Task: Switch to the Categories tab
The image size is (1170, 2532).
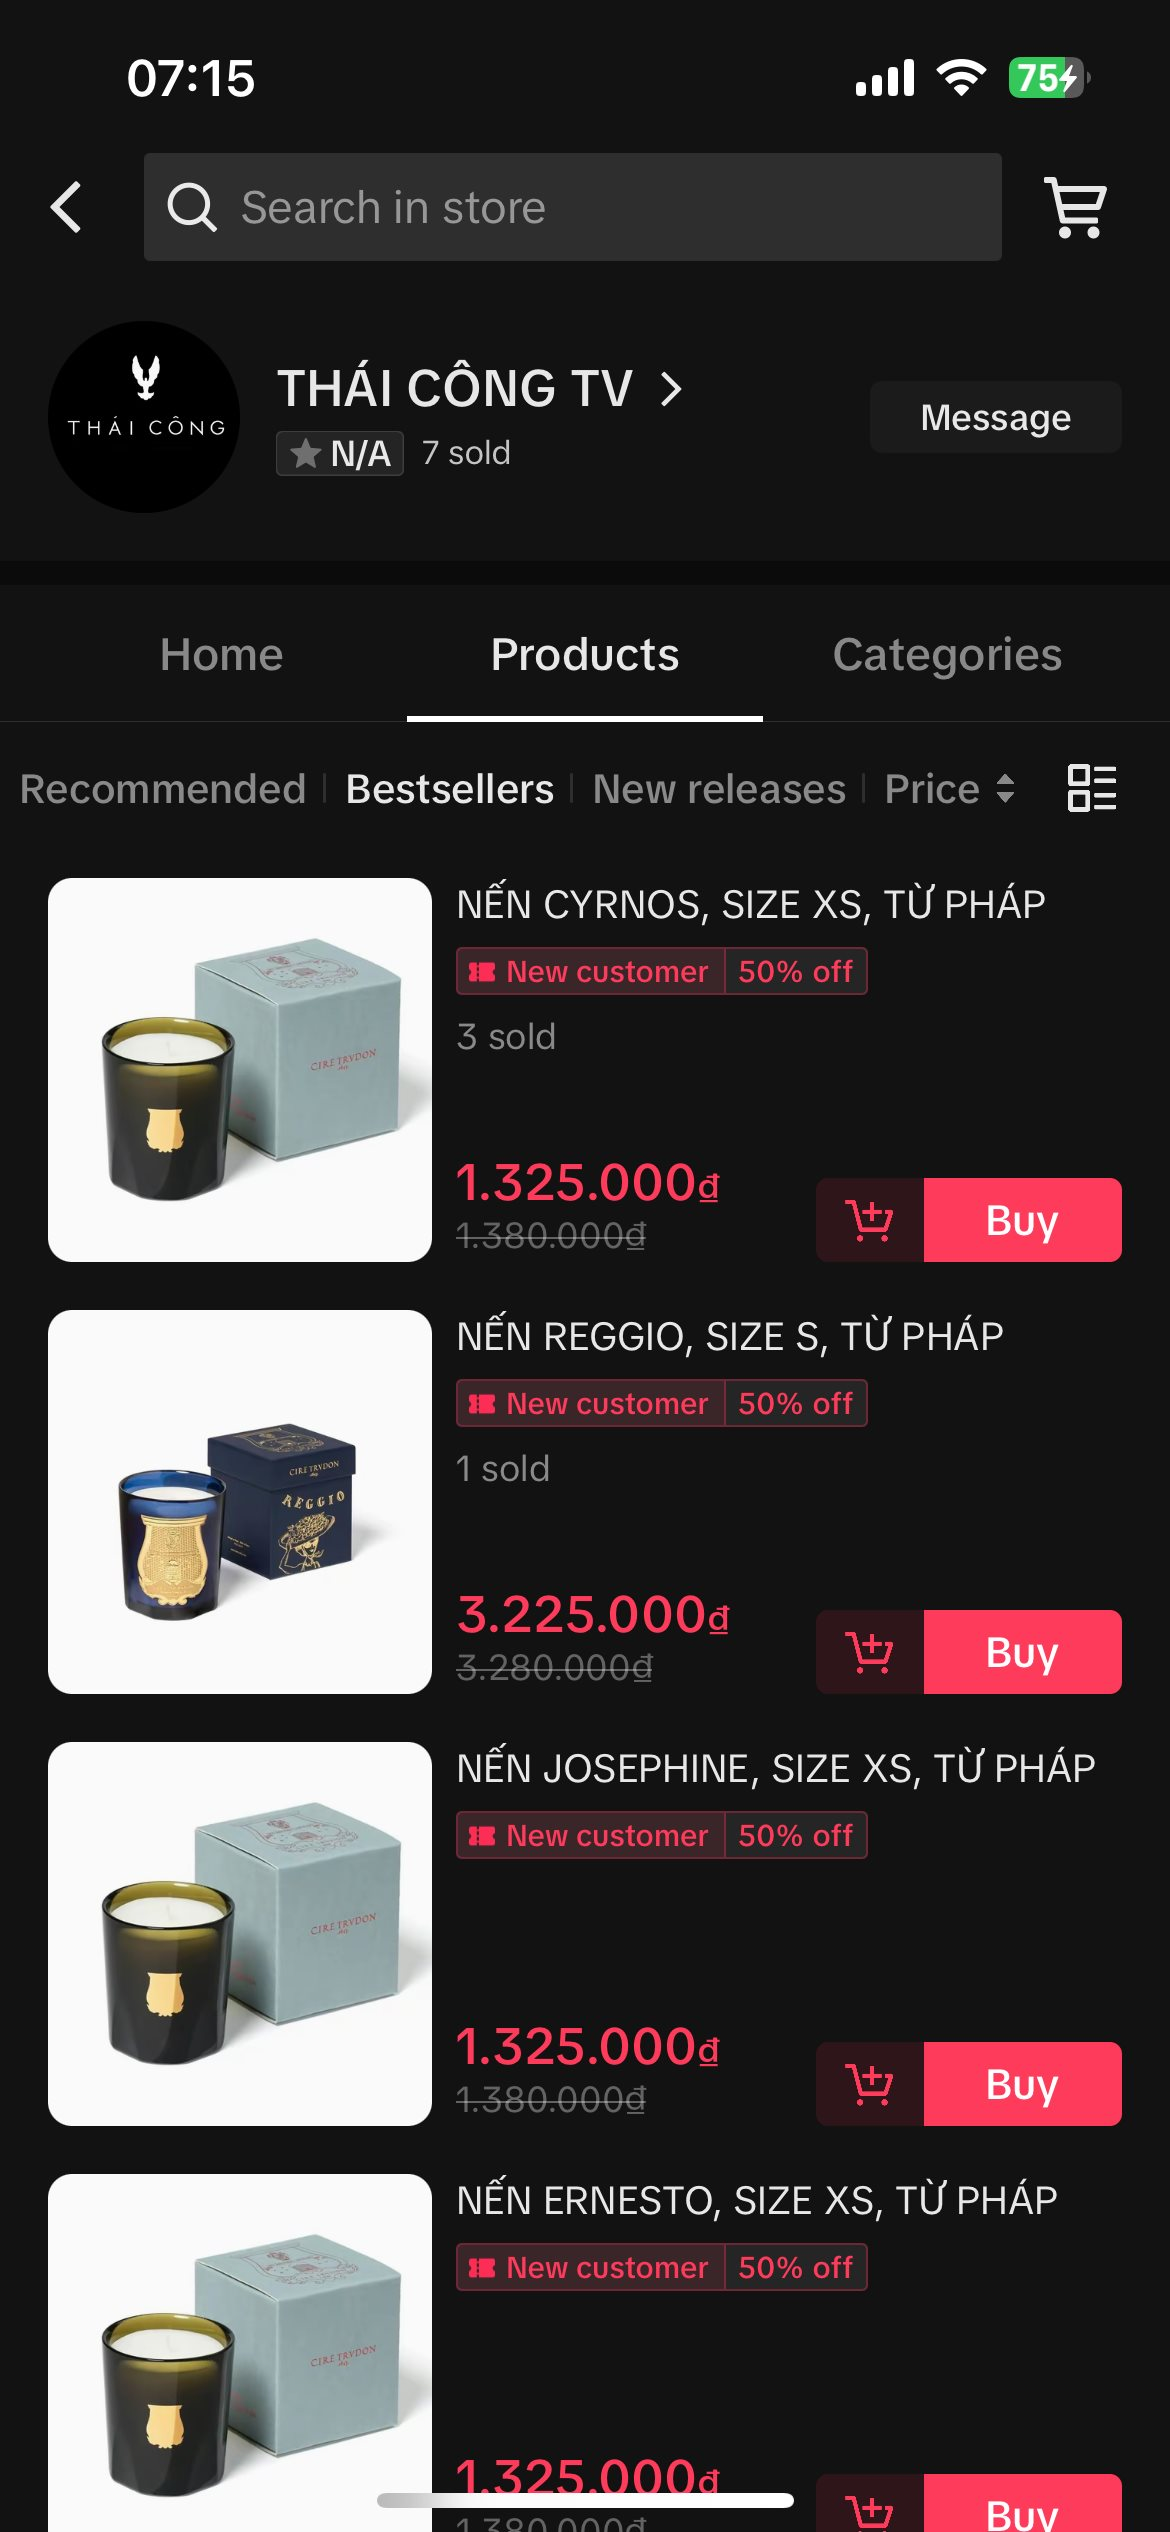Action: (x=946, y=655)
